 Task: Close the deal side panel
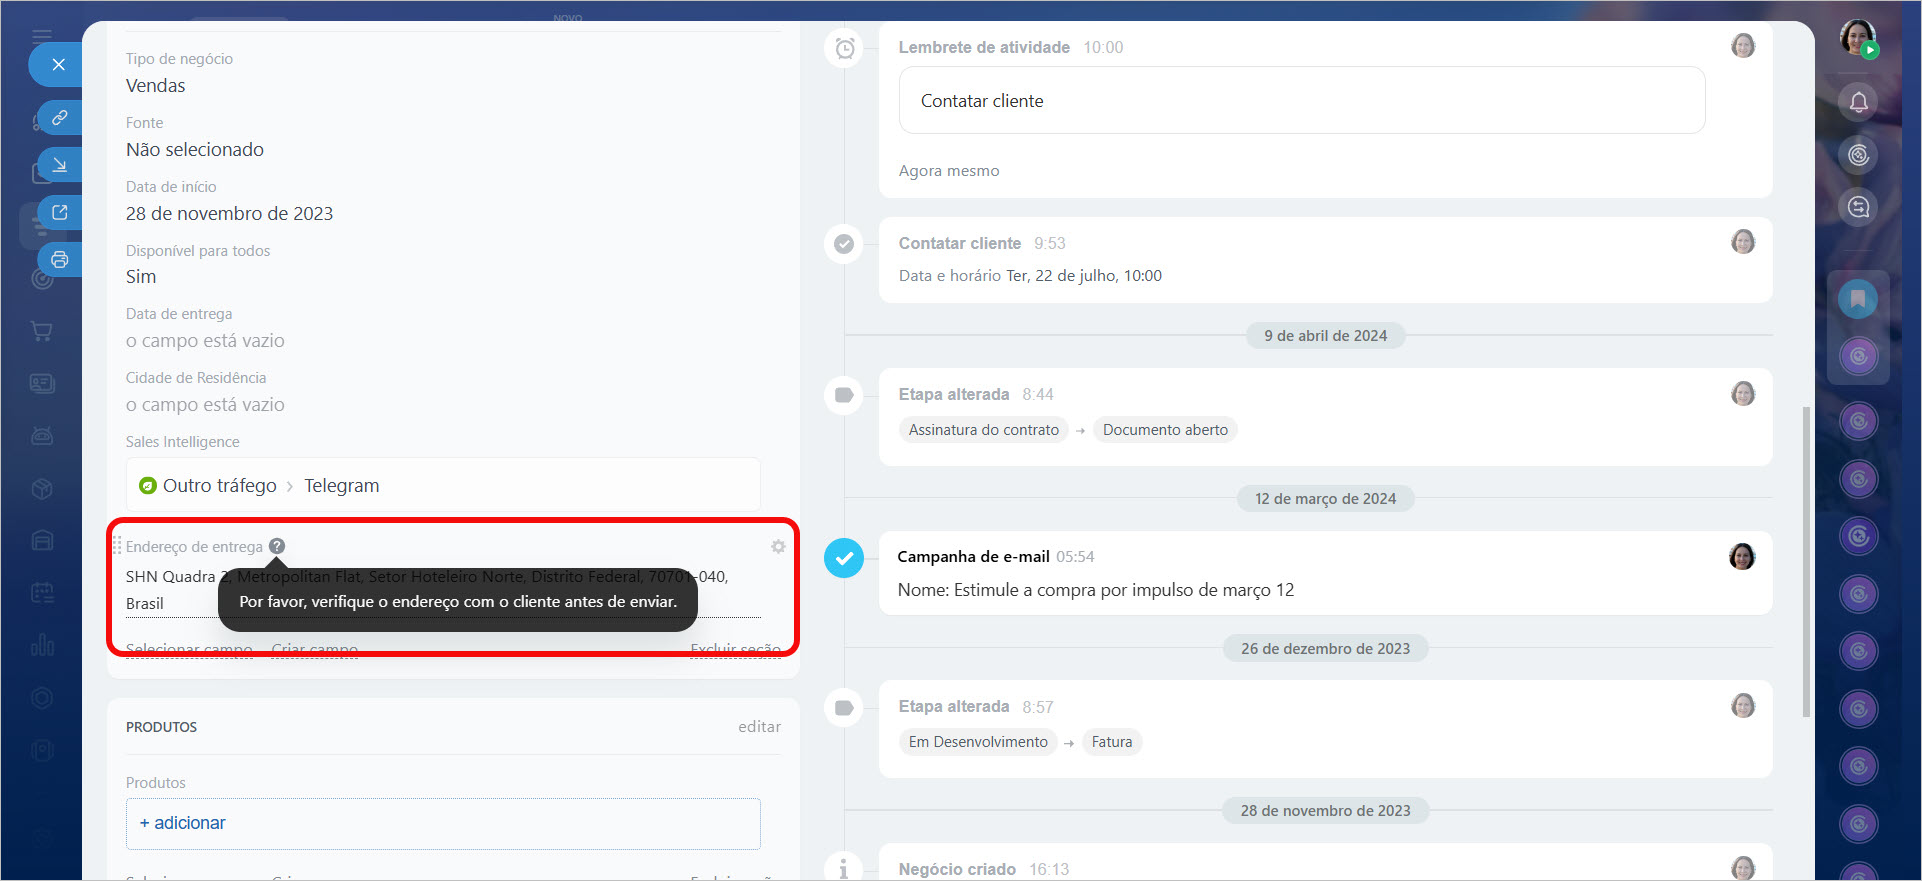pyautogui.click(x=58, y=65)
